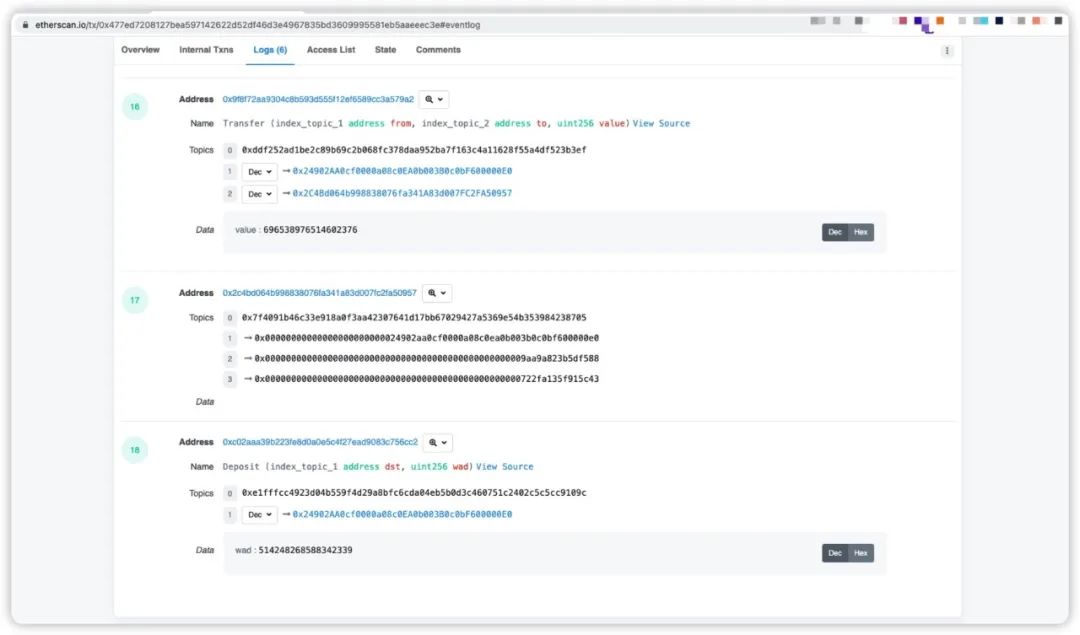The image size is (1080, 635).
Task: Switch log 18 wad data to Hex
Action: pos(861,553)
